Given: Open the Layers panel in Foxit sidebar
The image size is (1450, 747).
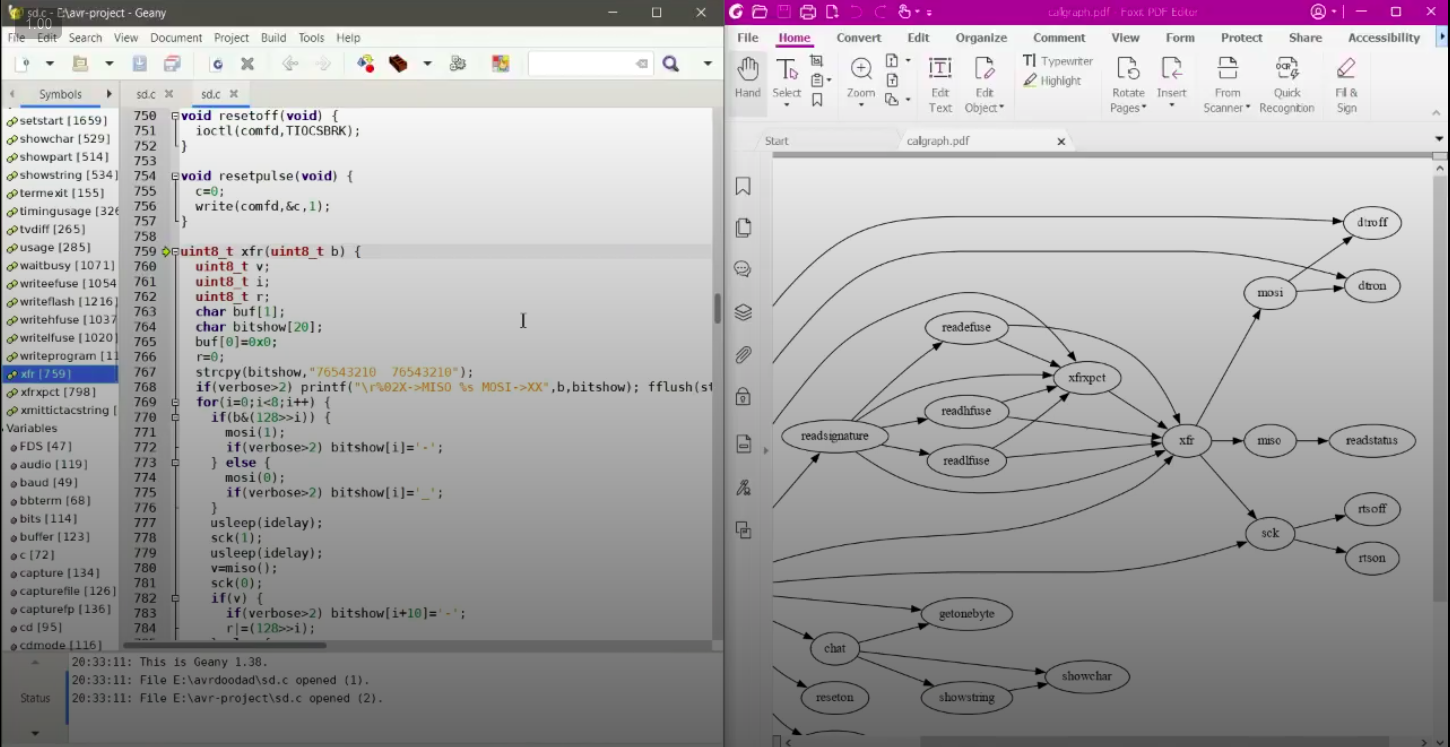Looking at the screenshot, I should click(743, 312).
